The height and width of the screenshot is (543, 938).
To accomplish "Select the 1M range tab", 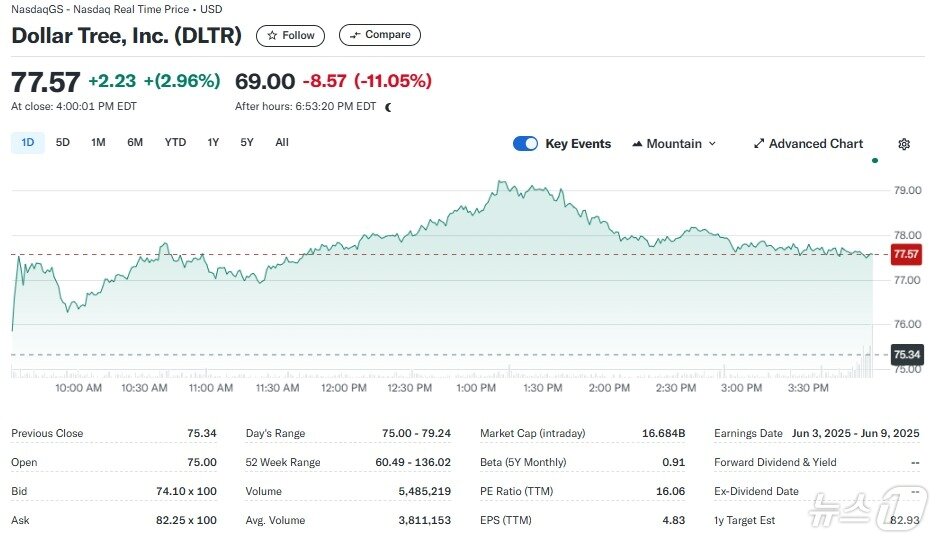I will (98, 143).
